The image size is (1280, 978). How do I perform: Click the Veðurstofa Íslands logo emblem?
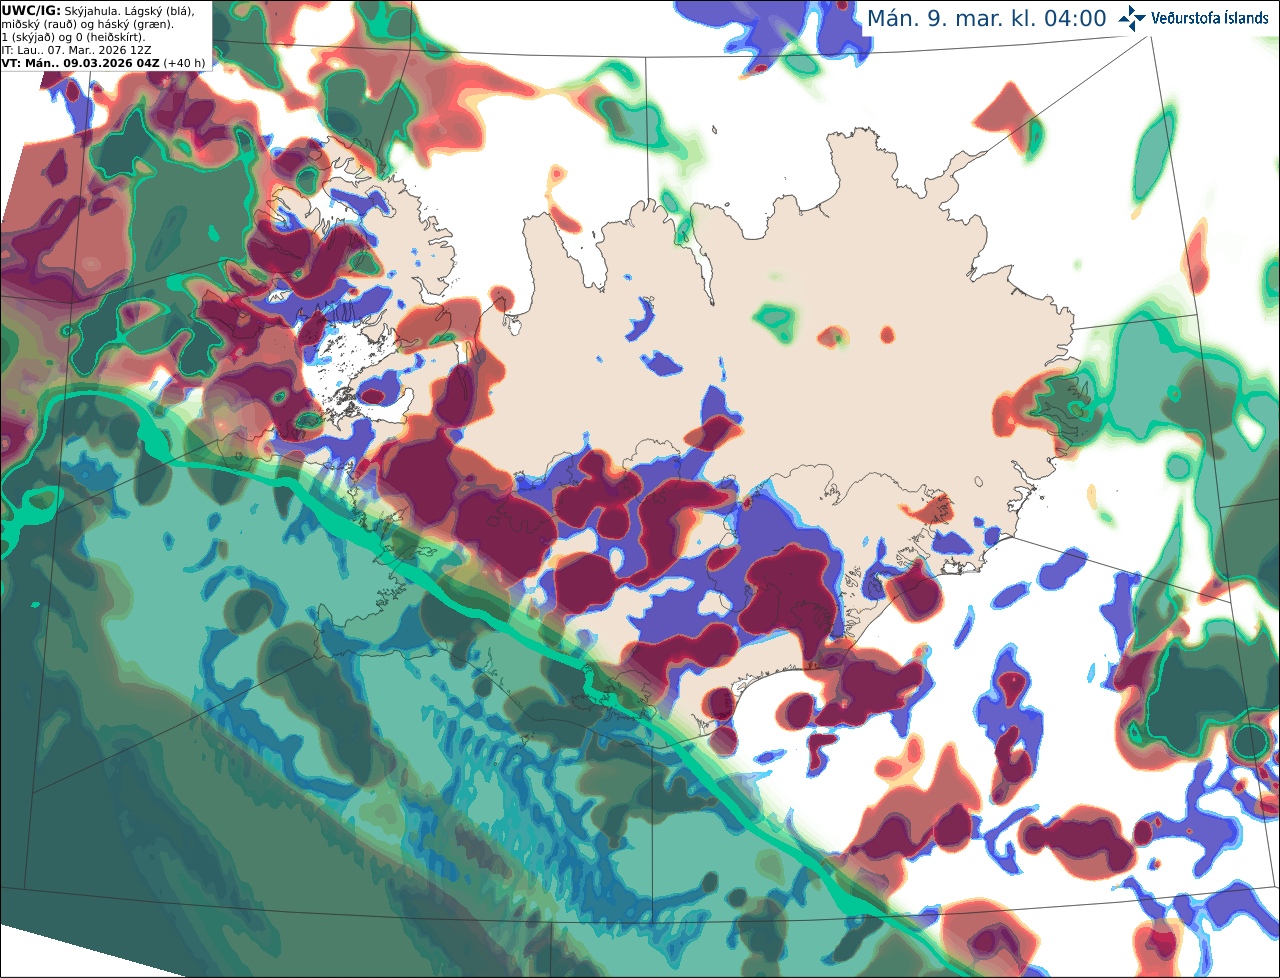1132,18
